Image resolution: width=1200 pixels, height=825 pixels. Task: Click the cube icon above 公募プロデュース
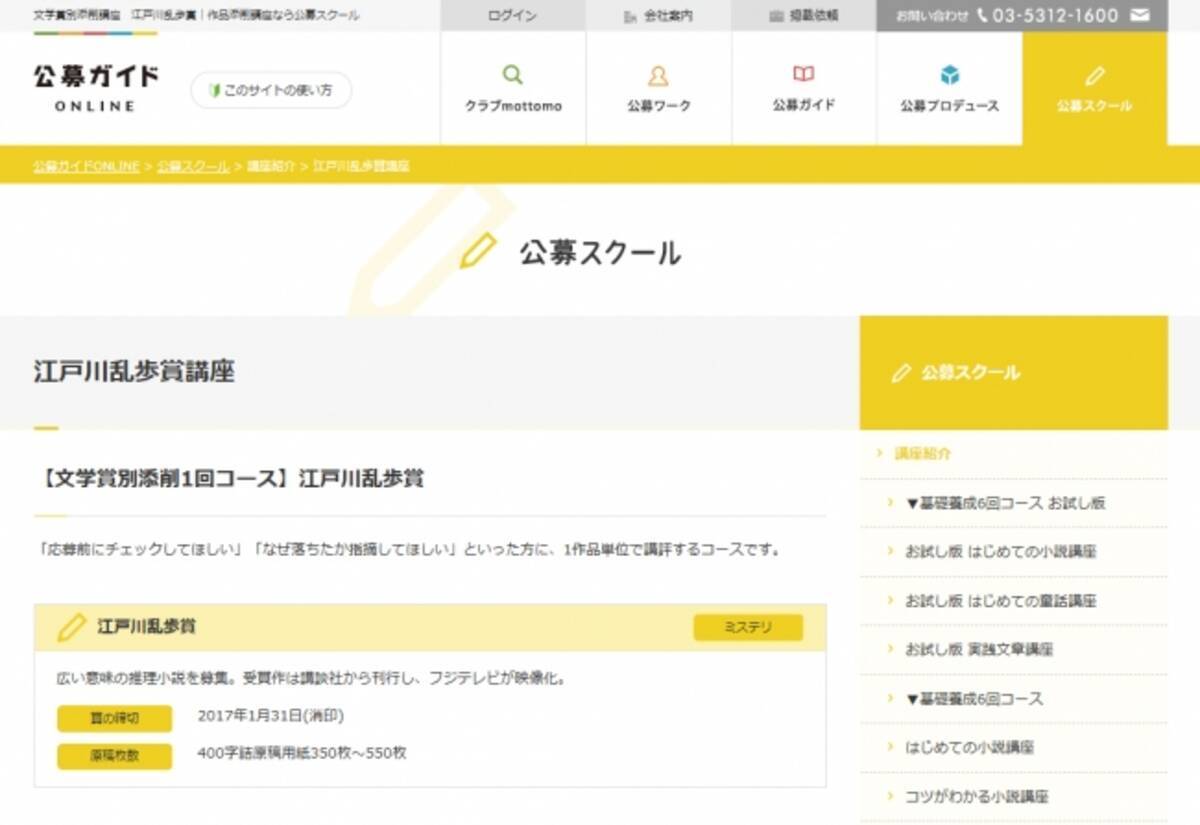[948, 74]
